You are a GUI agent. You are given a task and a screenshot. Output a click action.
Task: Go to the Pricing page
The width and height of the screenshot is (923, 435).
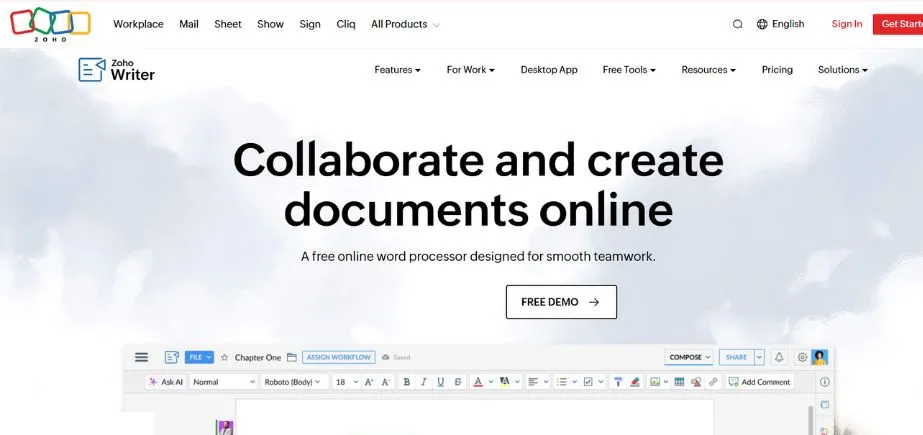click(x=777, y=69)
